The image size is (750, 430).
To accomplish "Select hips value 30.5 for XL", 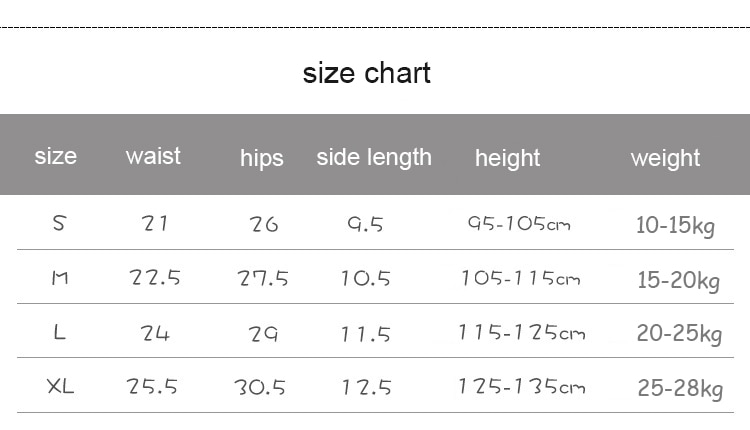I will tap(260, 387).
